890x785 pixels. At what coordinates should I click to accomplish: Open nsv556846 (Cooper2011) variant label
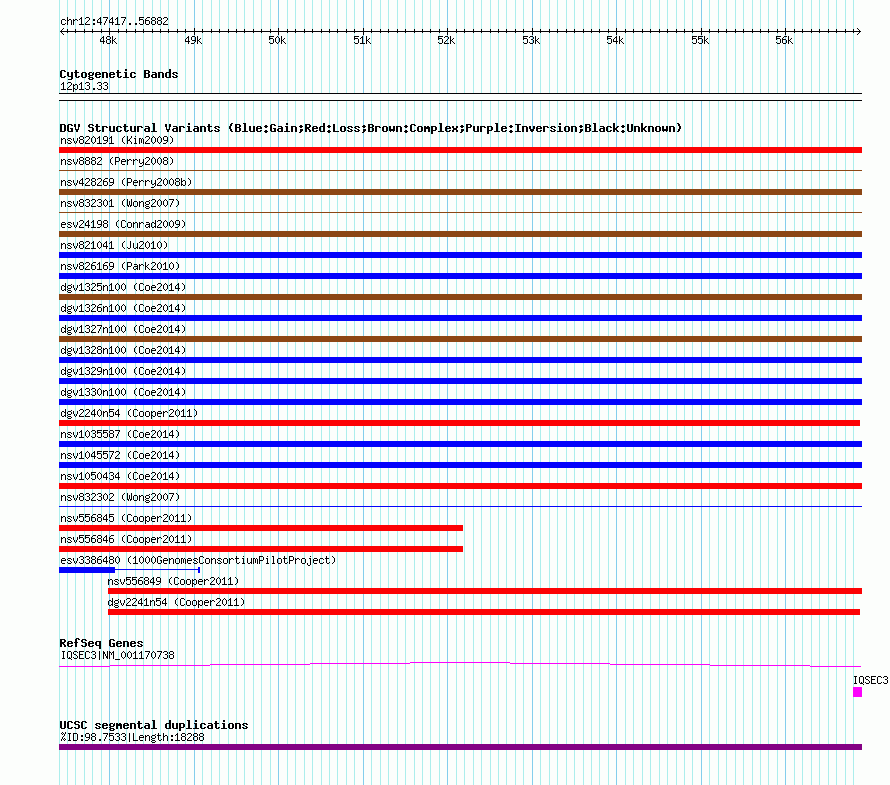click(x=126, y=539)
